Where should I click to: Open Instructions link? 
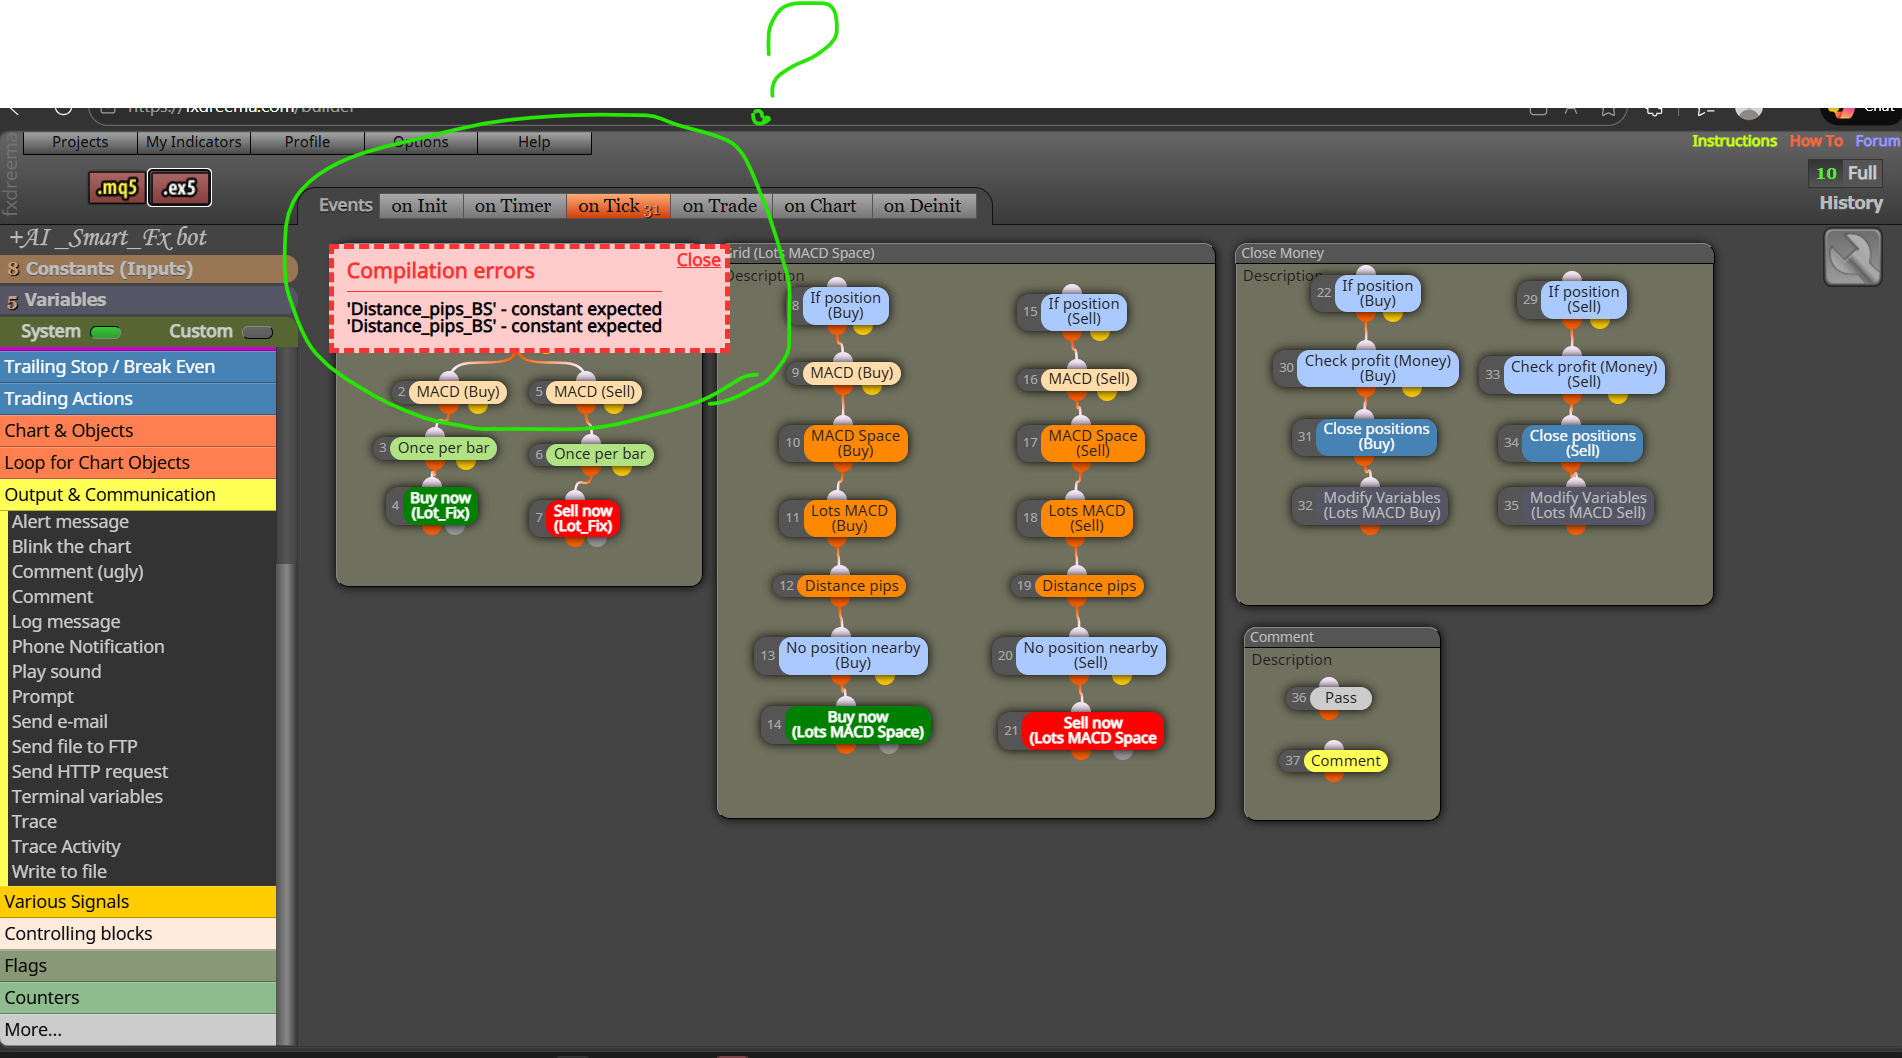pyautogui.click(x=1734, y=141)
